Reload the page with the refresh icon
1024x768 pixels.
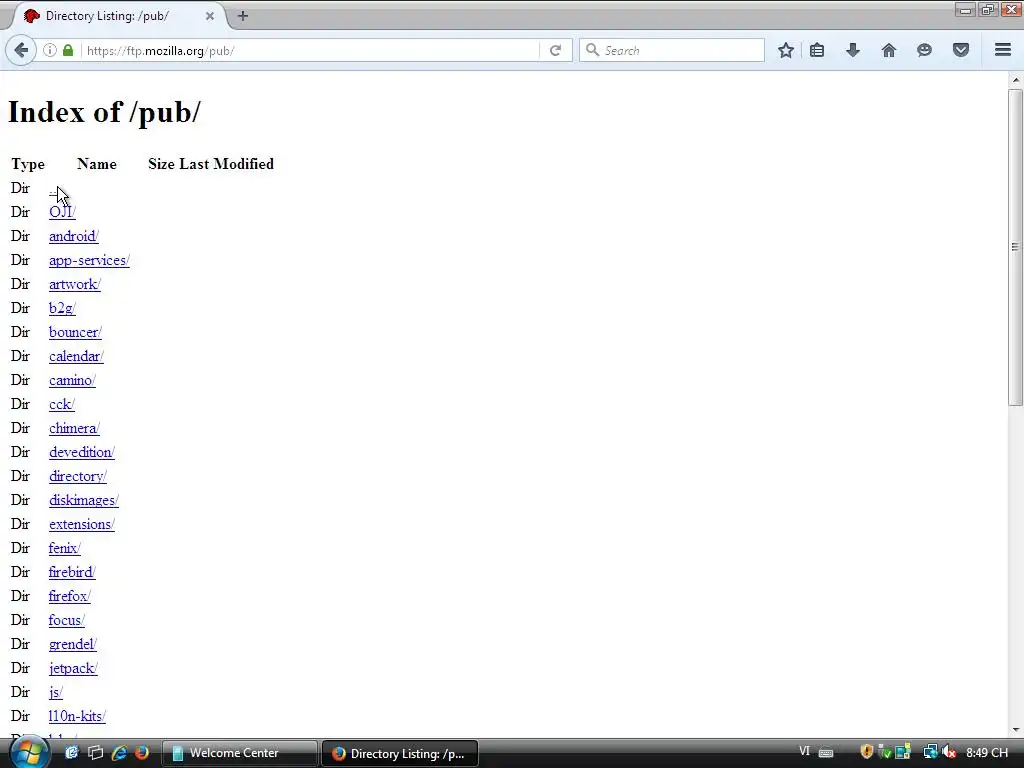[555, 50]
